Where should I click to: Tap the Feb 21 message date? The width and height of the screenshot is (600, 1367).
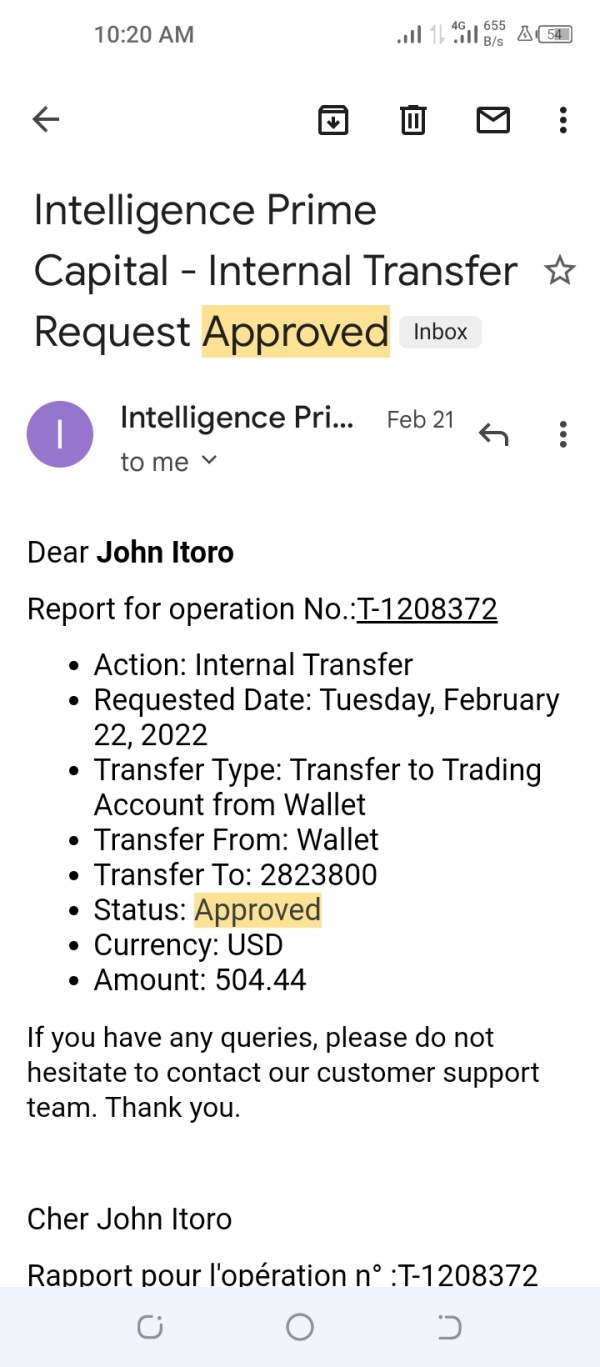click(420, 420)
